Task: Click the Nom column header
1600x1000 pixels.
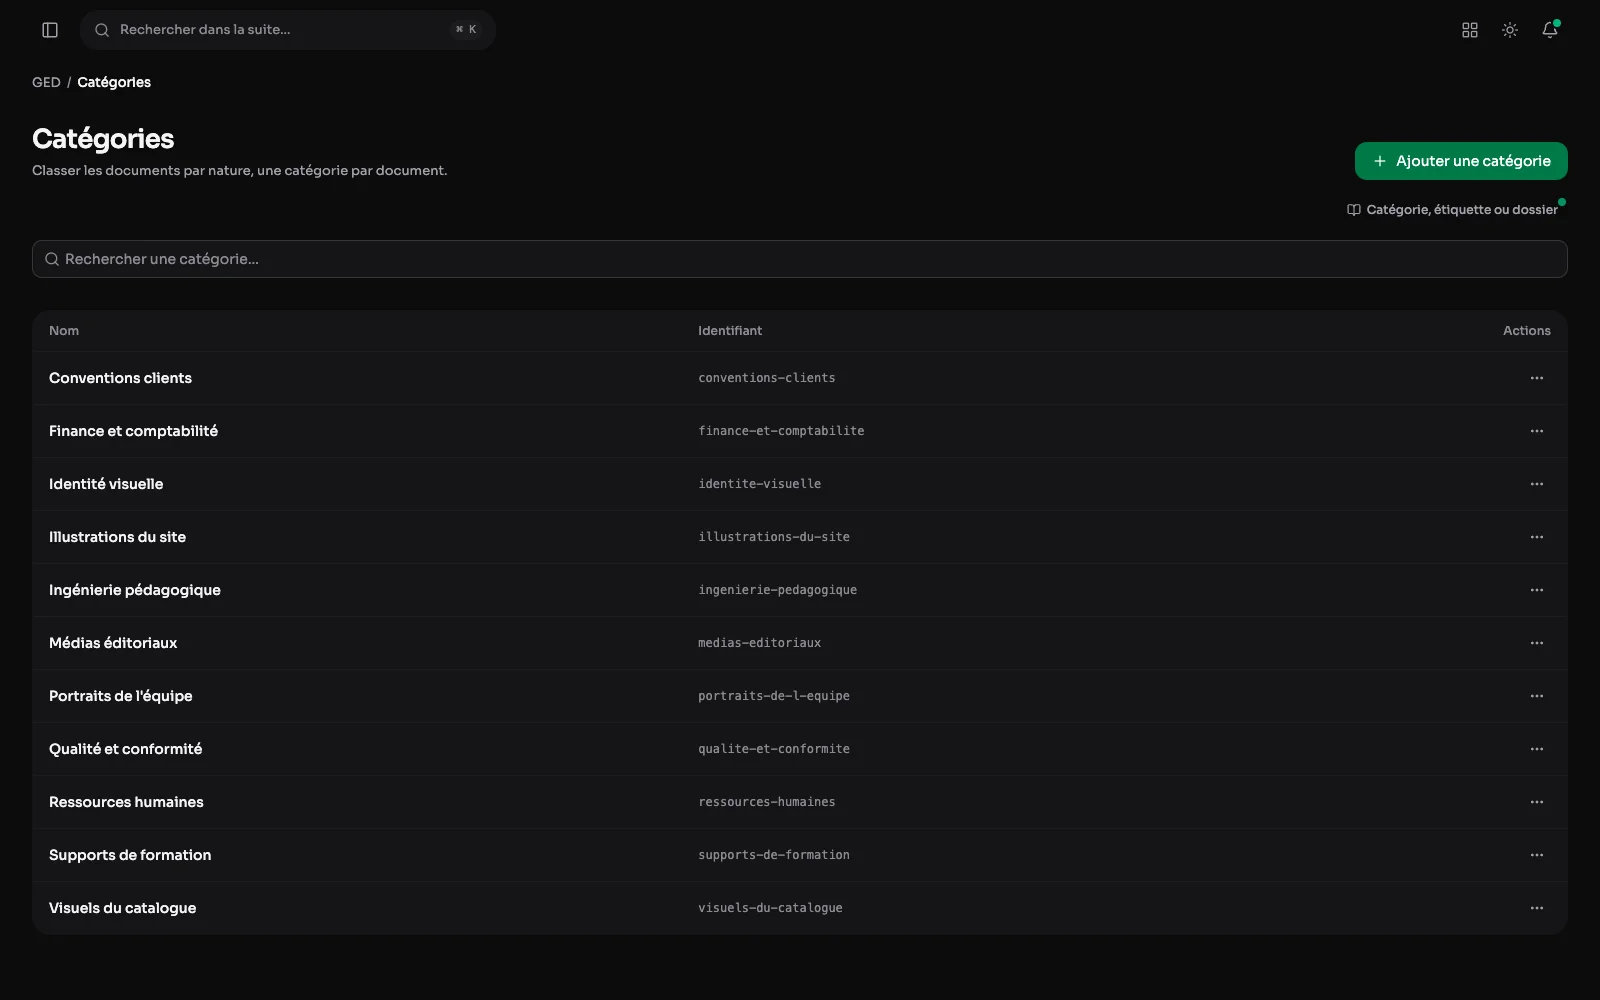Action: [x=64, y=331]
